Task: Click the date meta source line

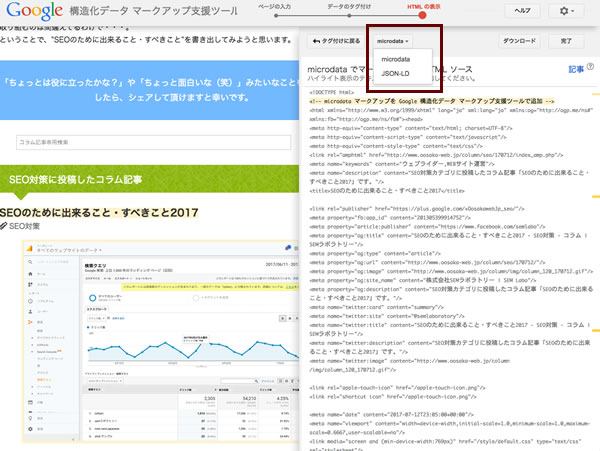Action: pyautogui.click(x=391, y=415)
